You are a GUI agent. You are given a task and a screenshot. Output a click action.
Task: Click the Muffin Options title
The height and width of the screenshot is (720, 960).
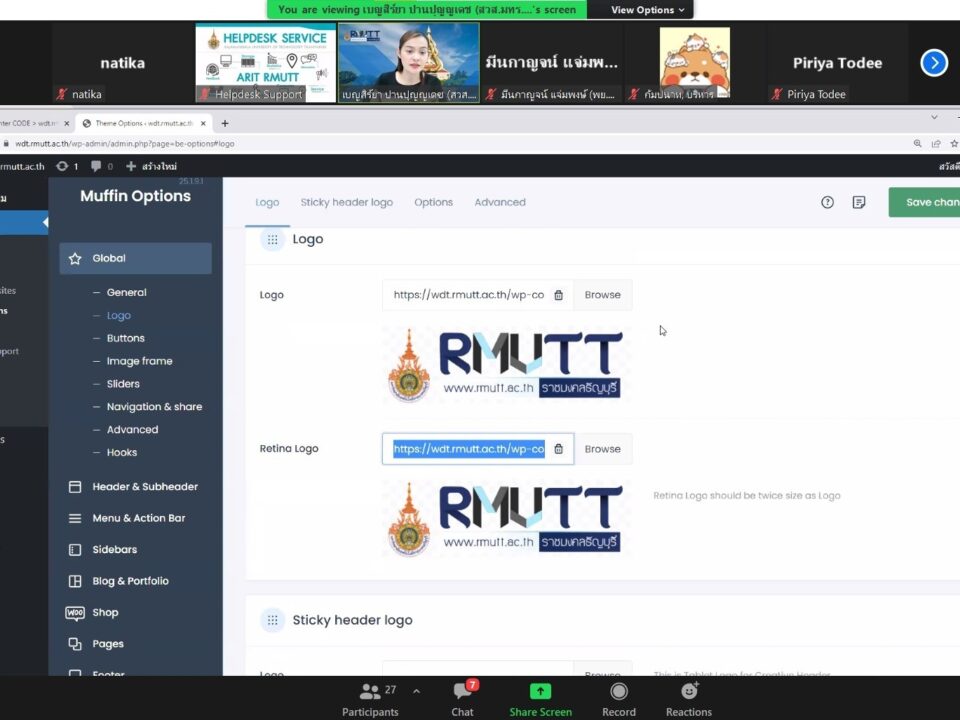tap(135, 196)
